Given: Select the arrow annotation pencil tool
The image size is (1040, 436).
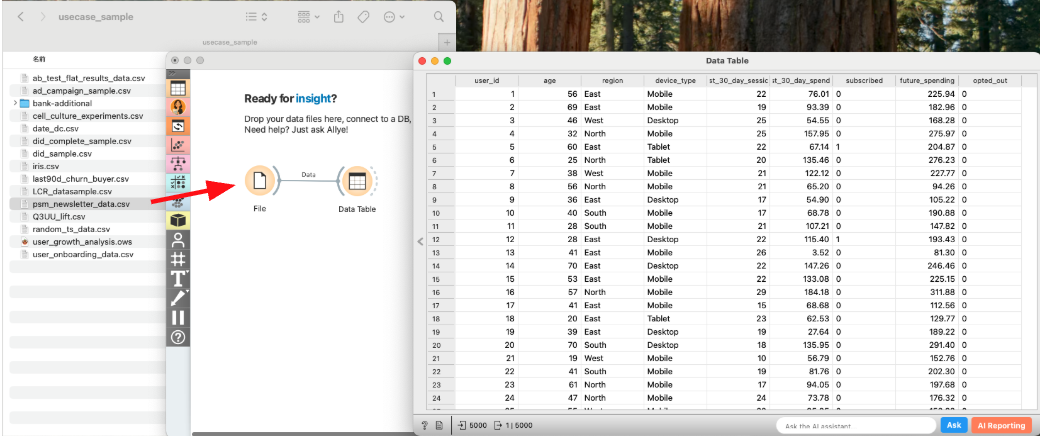Looking at the screenshot, I should 178,297.
